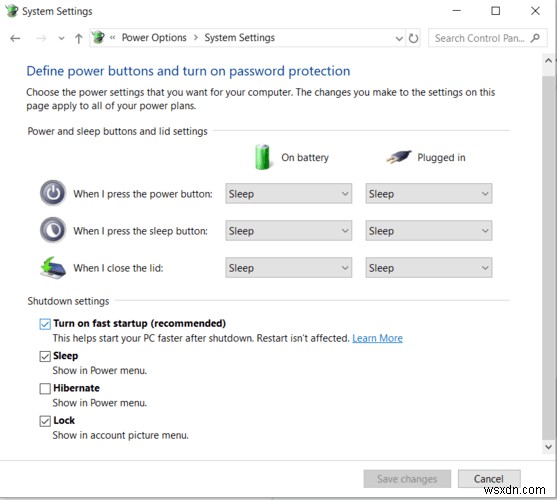557x500 pixels.
Task: Click the sleep button moon icon
Action: [x=53, y=230]
